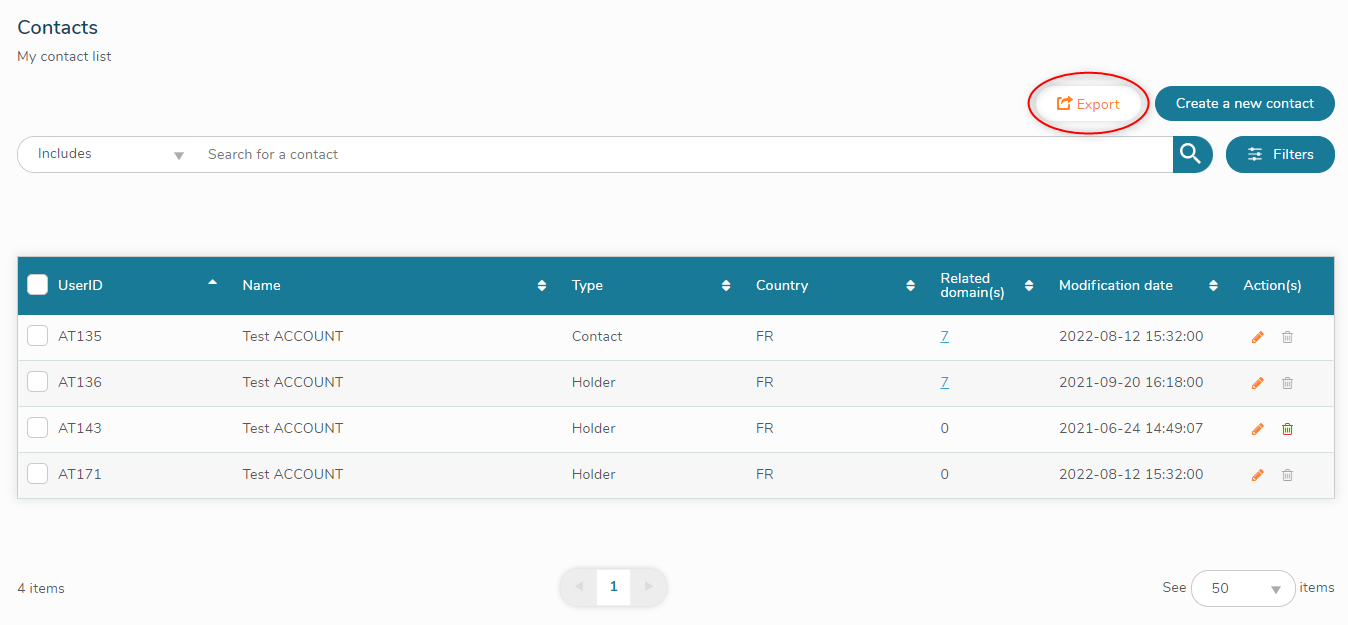Click the search magnifying glass icon

pos(1191,154)
